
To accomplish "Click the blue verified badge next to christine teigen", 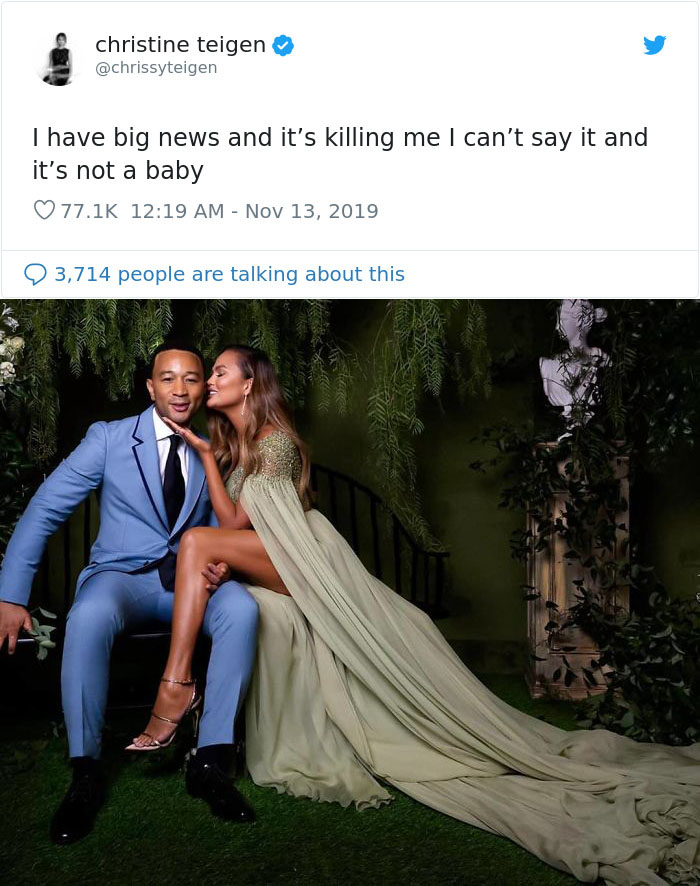I will pyautogui.click(x=283, y=44).
